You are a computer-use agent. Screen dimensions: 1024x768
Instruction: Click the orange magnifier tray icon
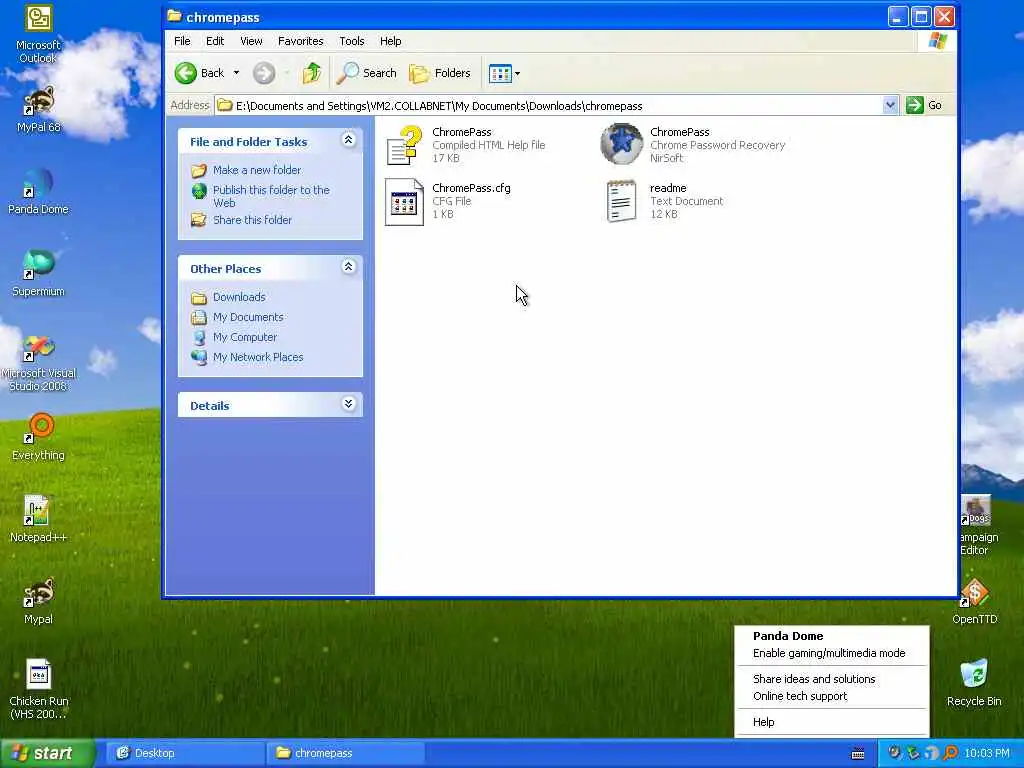951,753
